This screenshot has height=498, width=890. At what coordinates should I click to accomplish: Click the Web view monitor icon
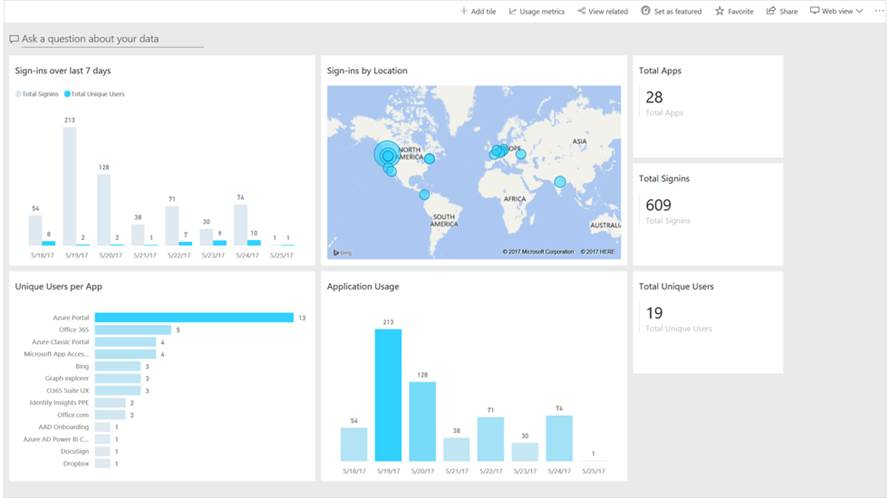[815, 11]
